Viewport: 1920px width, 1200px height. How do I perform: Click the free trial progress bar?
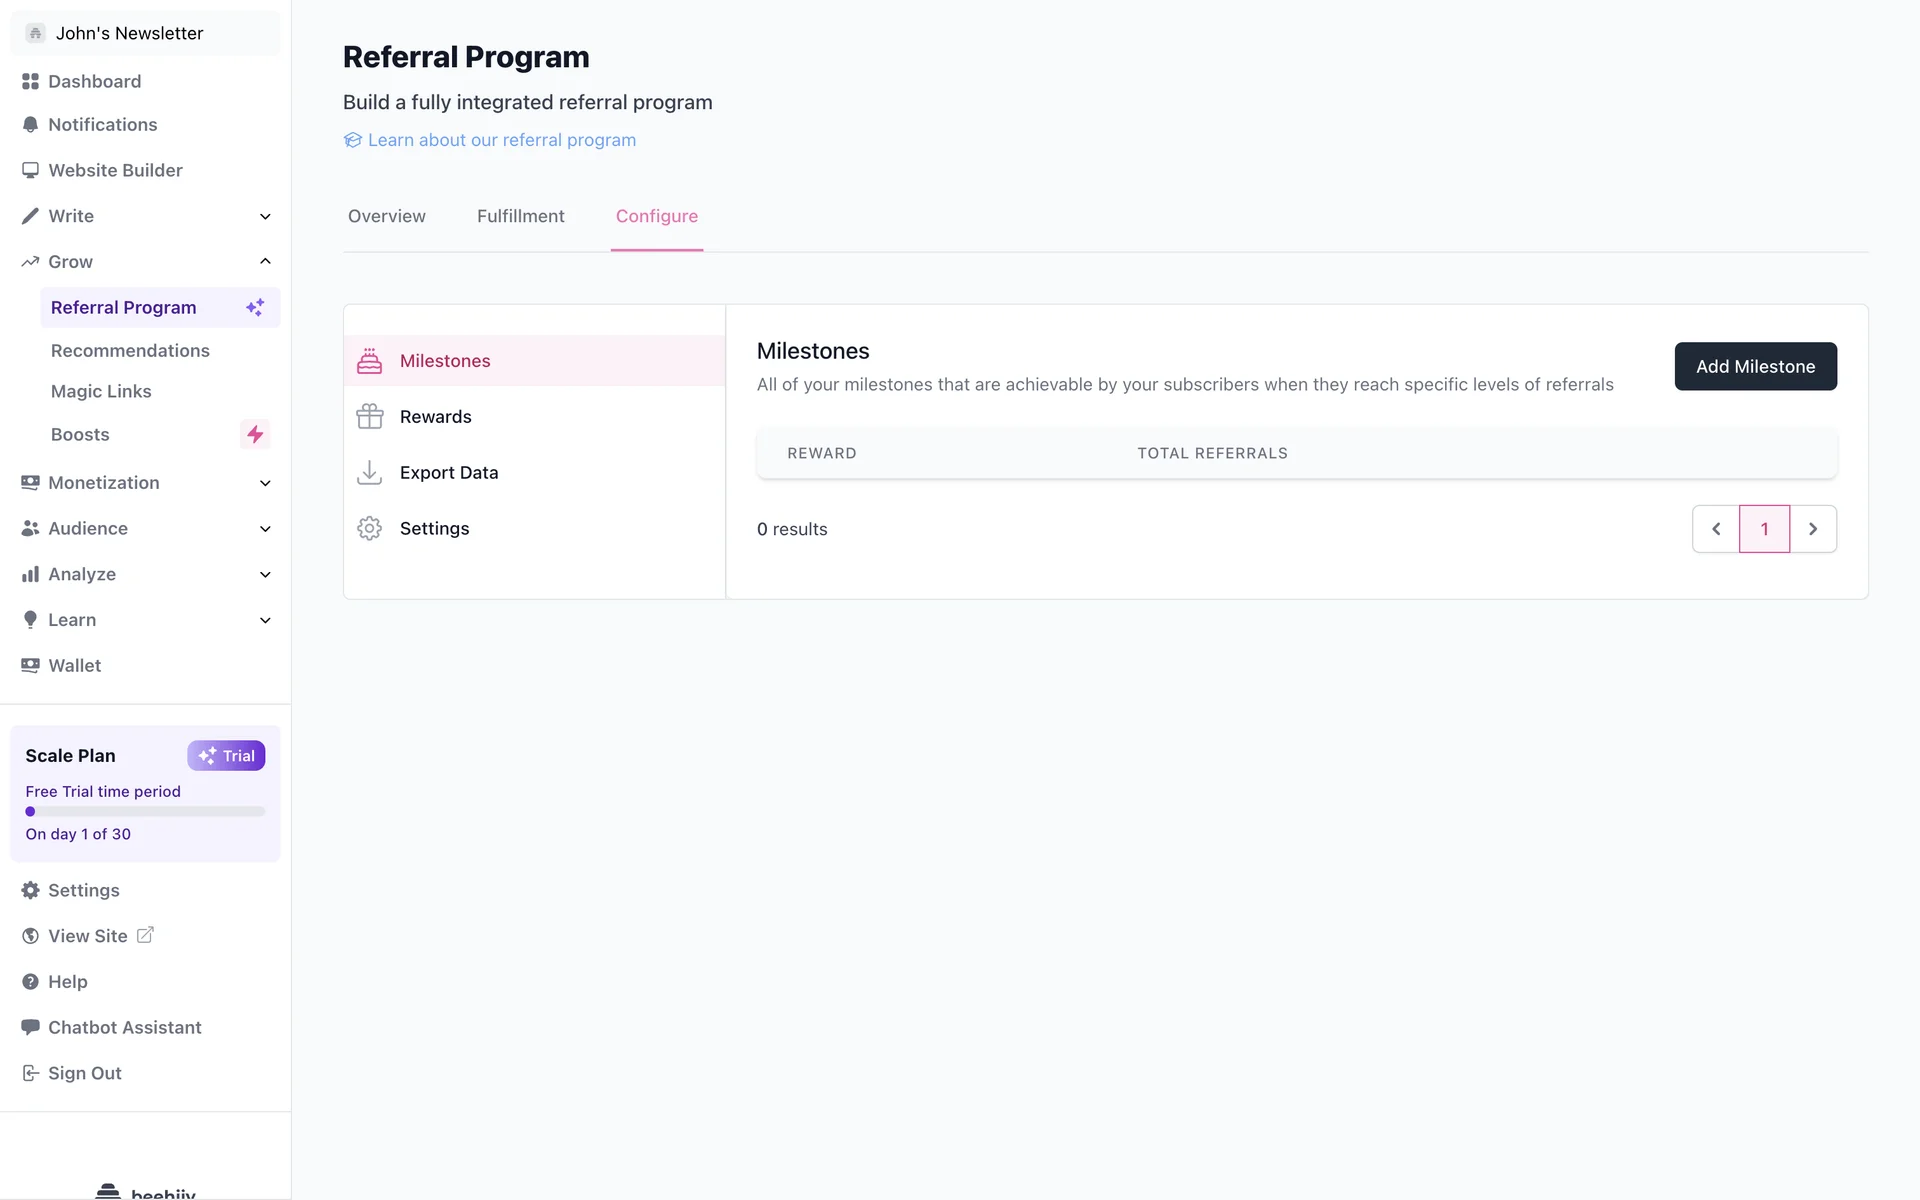[x=145, y=812]
